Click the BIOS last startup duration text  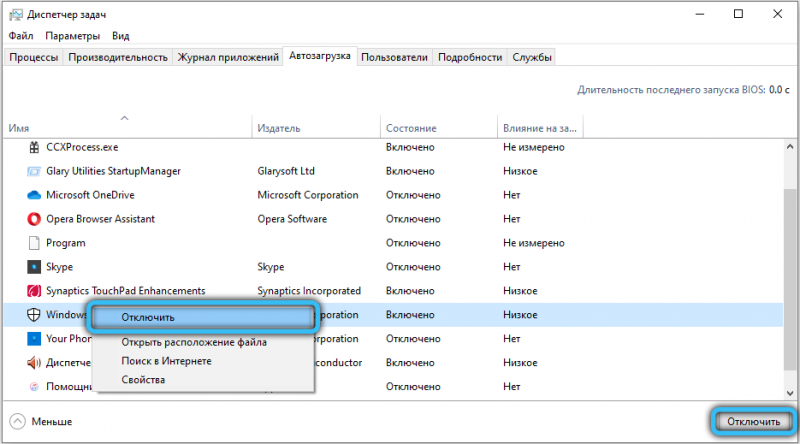coord(683,90)
